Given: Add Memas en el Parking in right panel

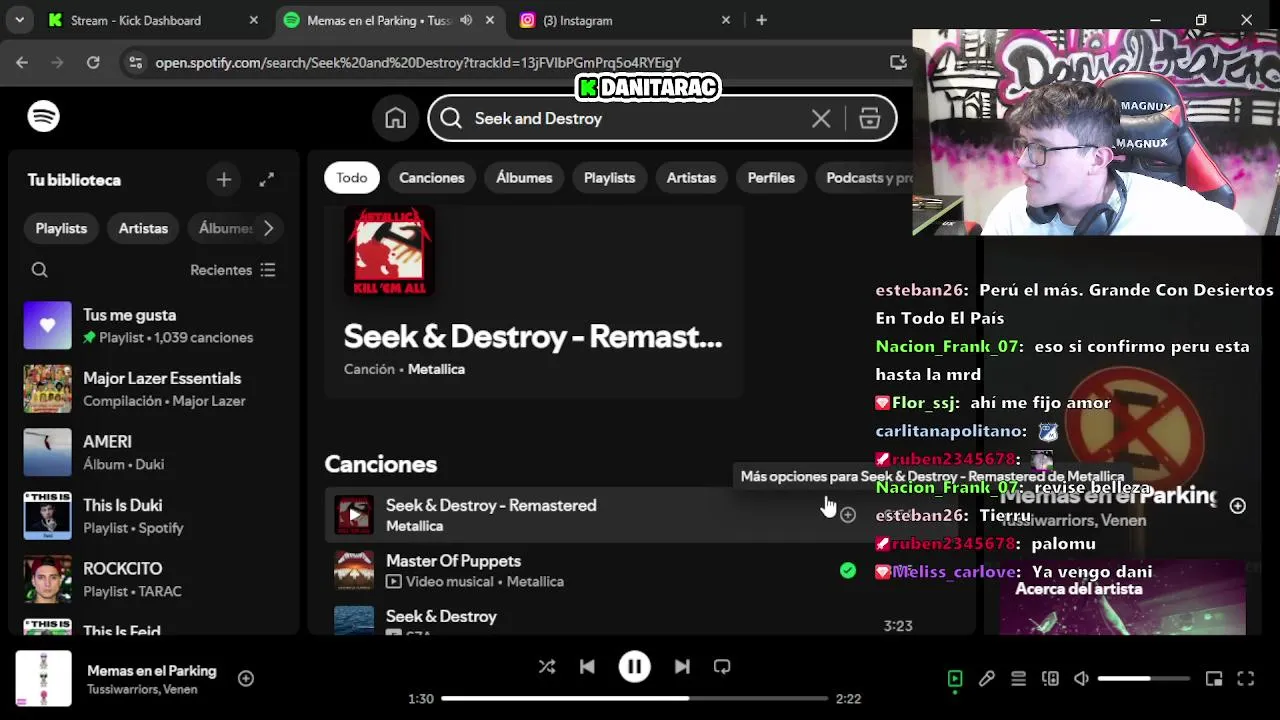Looking at the screenshot, I should pyautogui.click(x=1238, y=506).
